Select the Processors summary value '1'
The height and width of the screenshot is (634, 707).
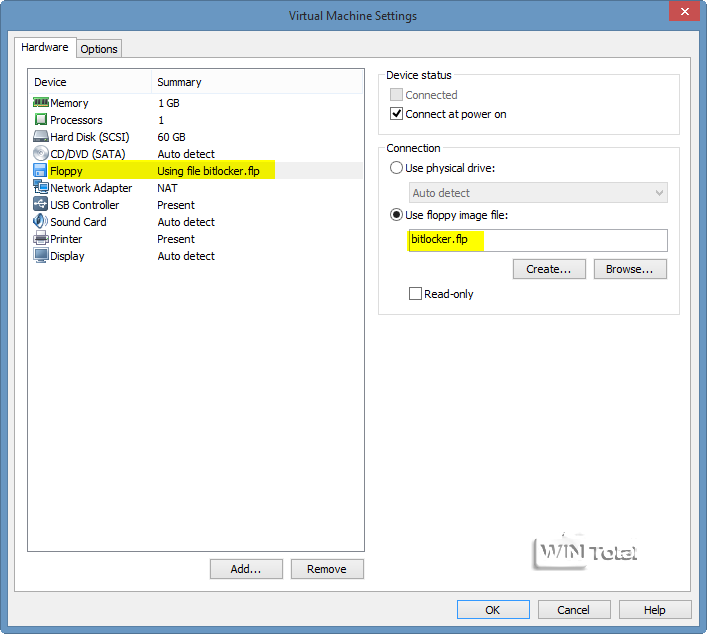coord(161,120)
